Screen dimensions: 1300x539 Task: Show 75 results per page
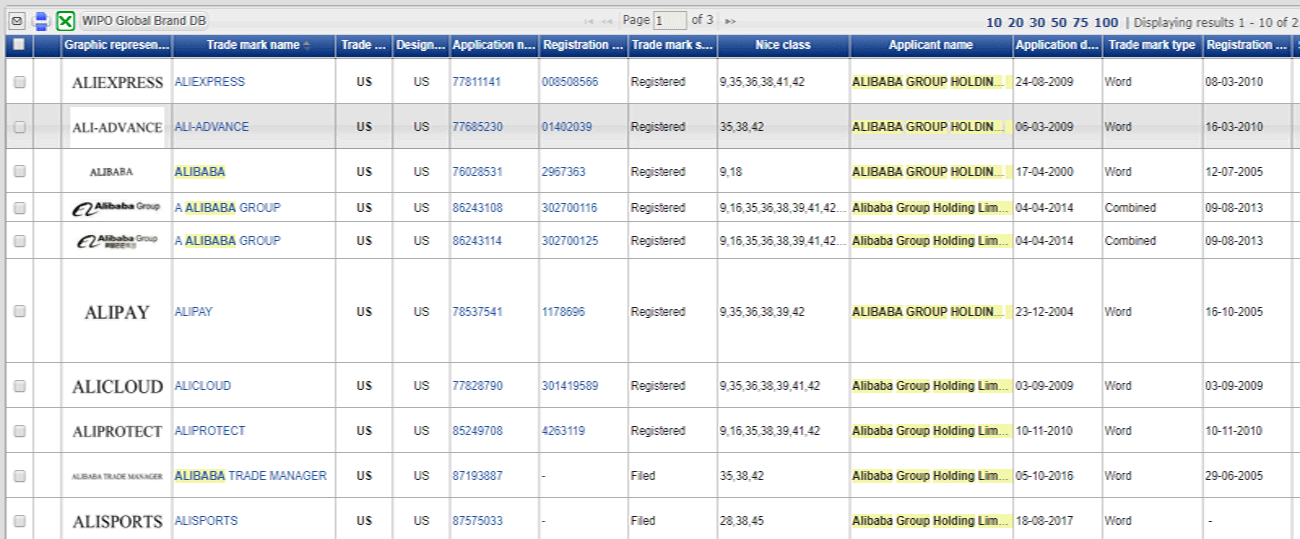pos(1080,22)
